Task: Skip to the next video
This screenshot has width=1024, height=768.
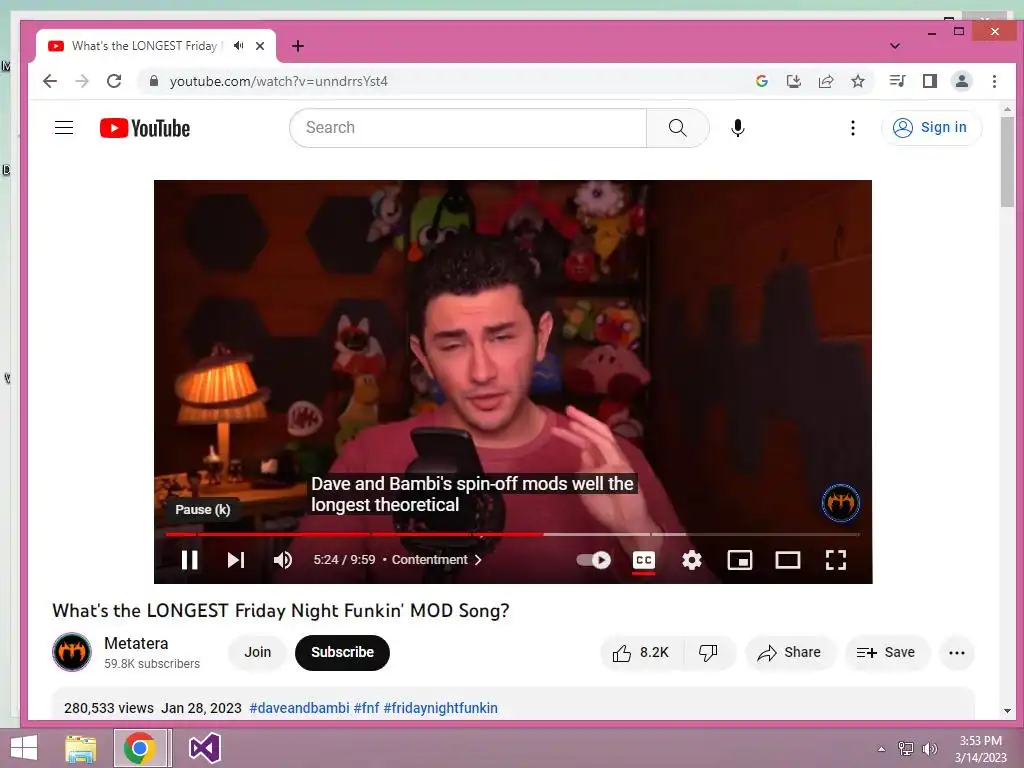Action: click(236, 560)
